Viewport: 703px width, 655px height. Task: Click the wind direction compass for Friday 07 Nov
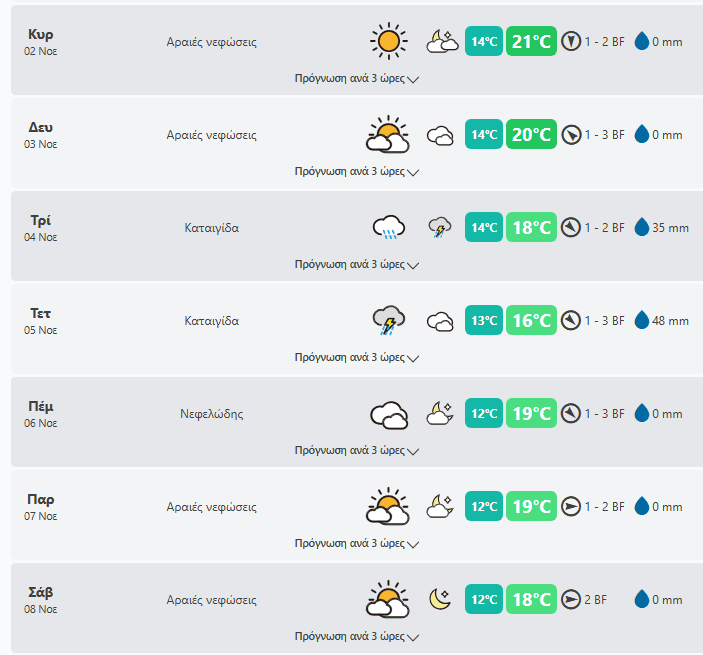(571, 507)
